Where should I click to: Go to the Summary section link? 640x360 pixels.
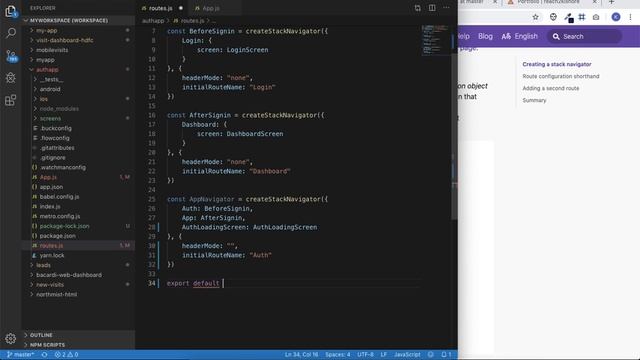[534, 100]
